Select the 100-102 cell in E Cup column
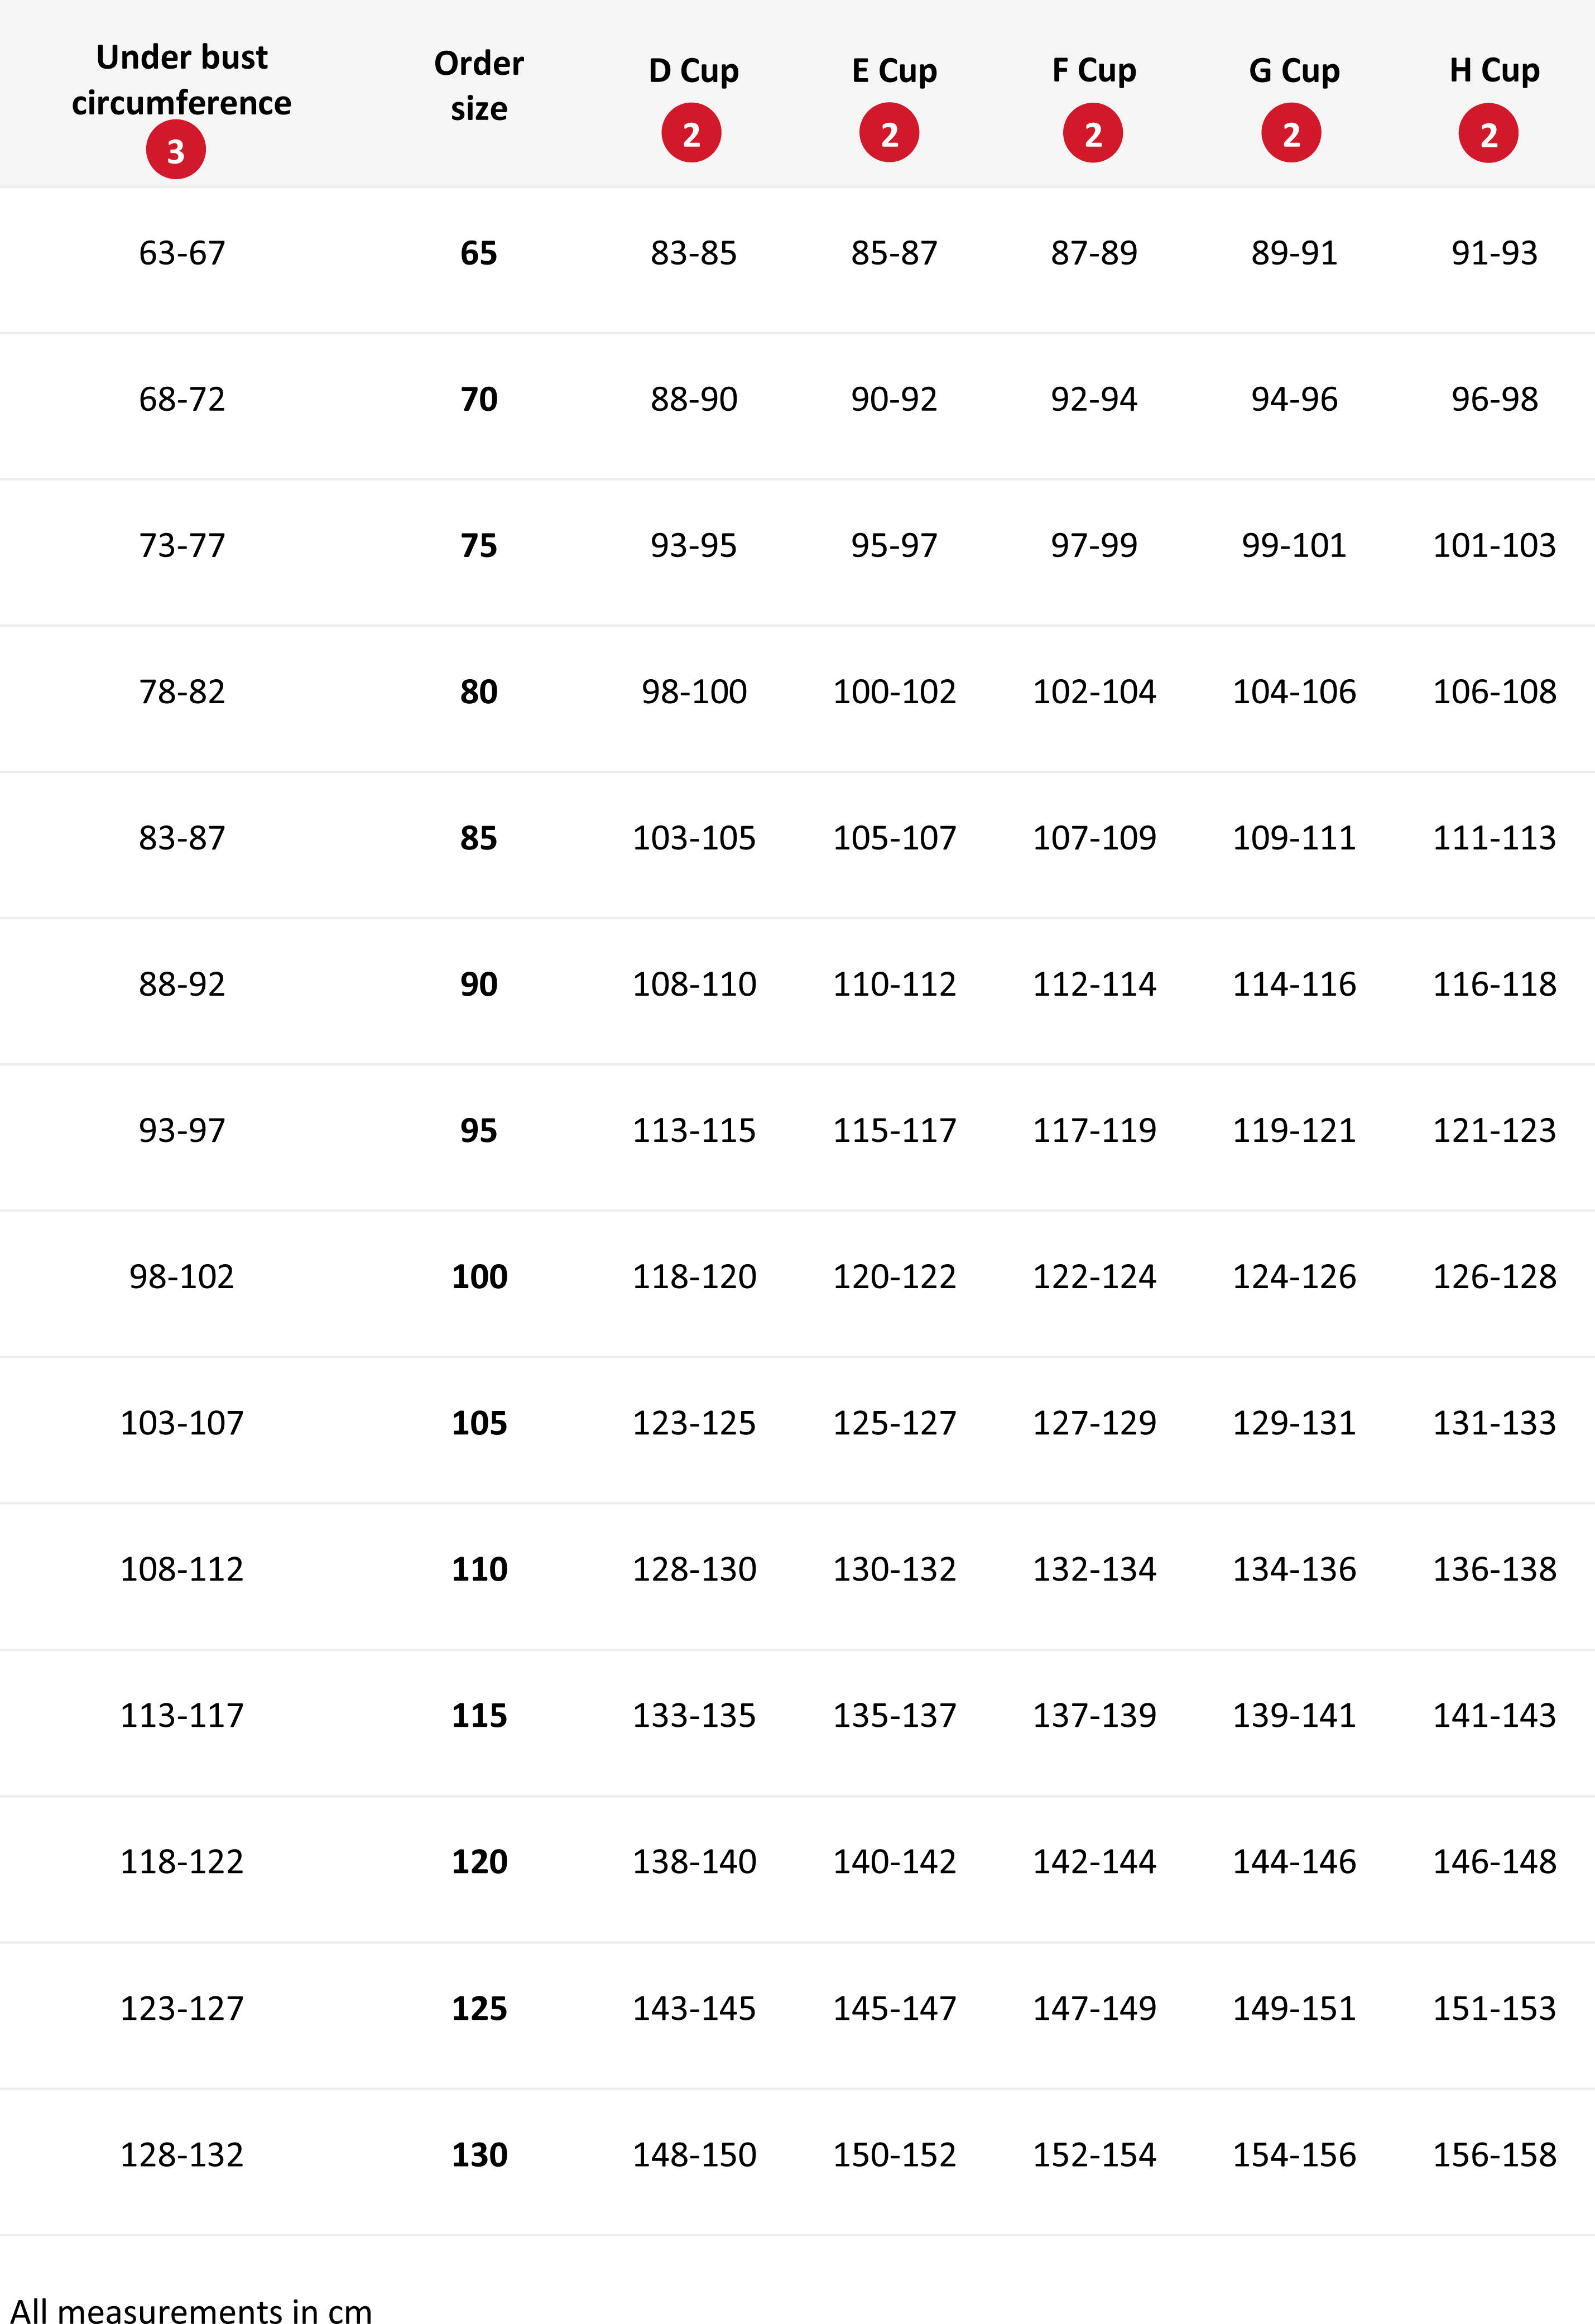 click(x=895, y=692)
